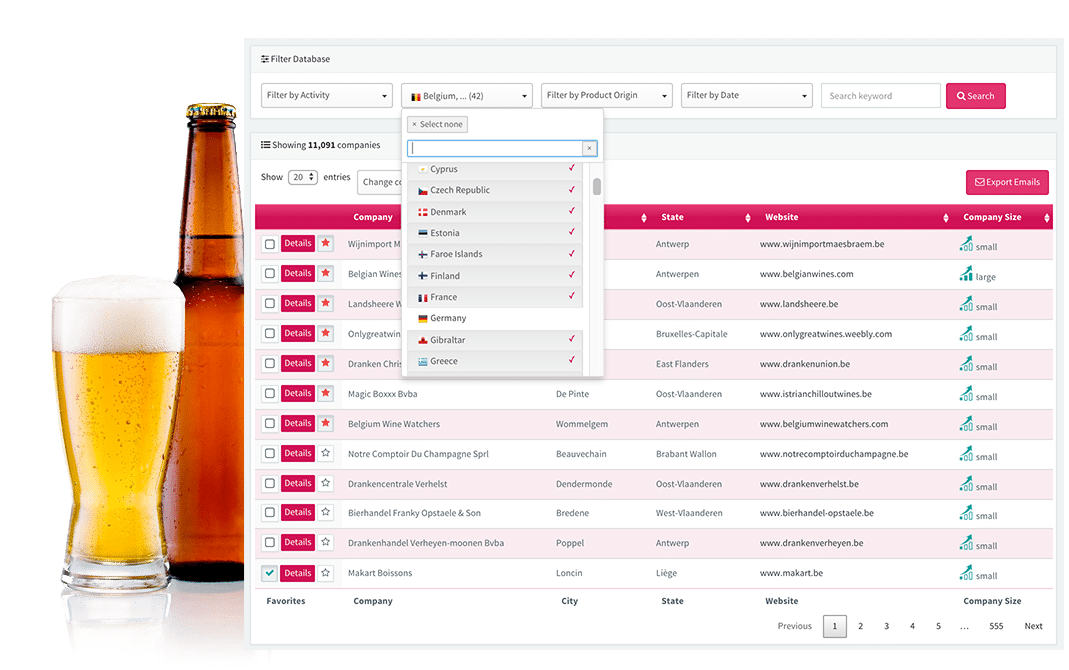Click the empty star for Makart Boissons
The width and height of the screenshot is (1069, 670).
[325, 573]
